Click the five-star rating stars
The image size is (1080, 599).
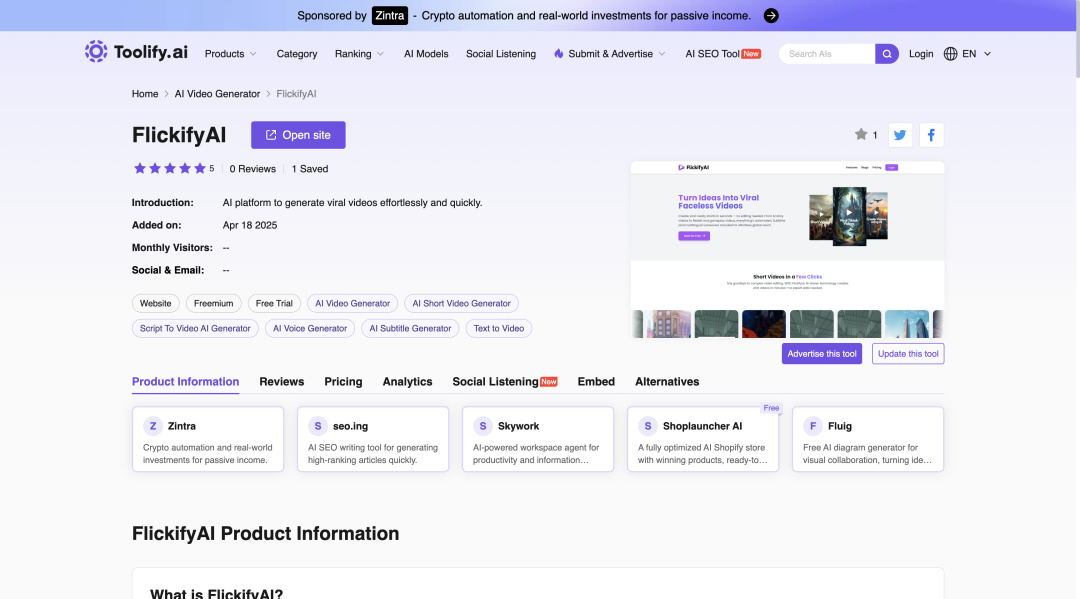(169, 169)
